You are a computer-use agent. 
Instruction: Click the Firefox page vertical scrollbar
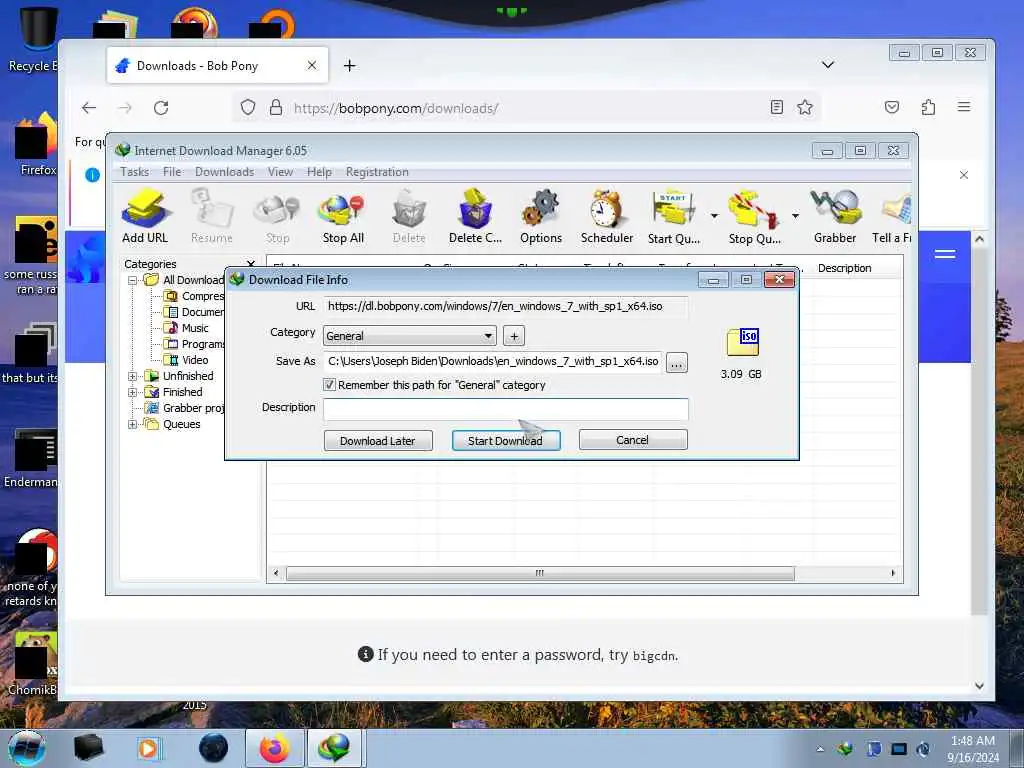(979, 431)
